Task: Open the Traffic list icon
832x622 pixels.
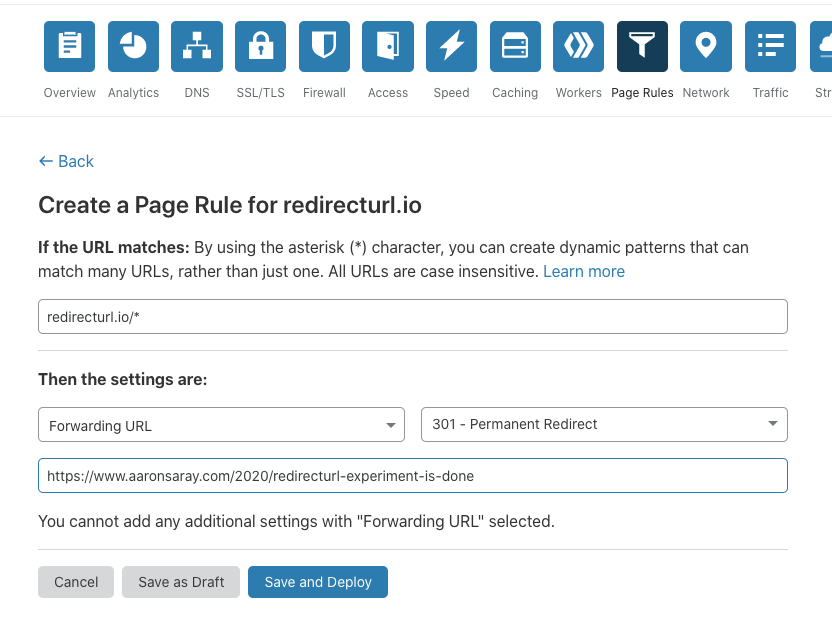Action: 770,46
